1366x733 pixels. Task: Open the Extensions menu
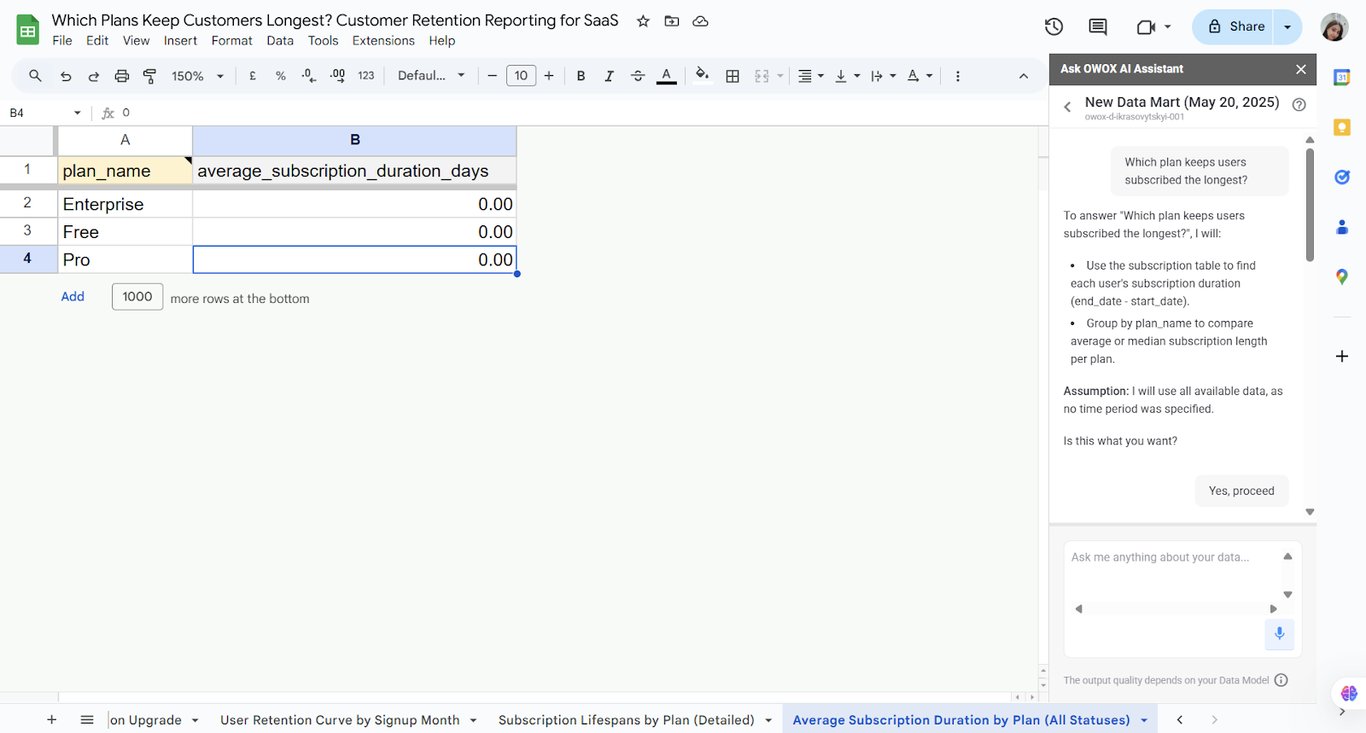point(383,41)
